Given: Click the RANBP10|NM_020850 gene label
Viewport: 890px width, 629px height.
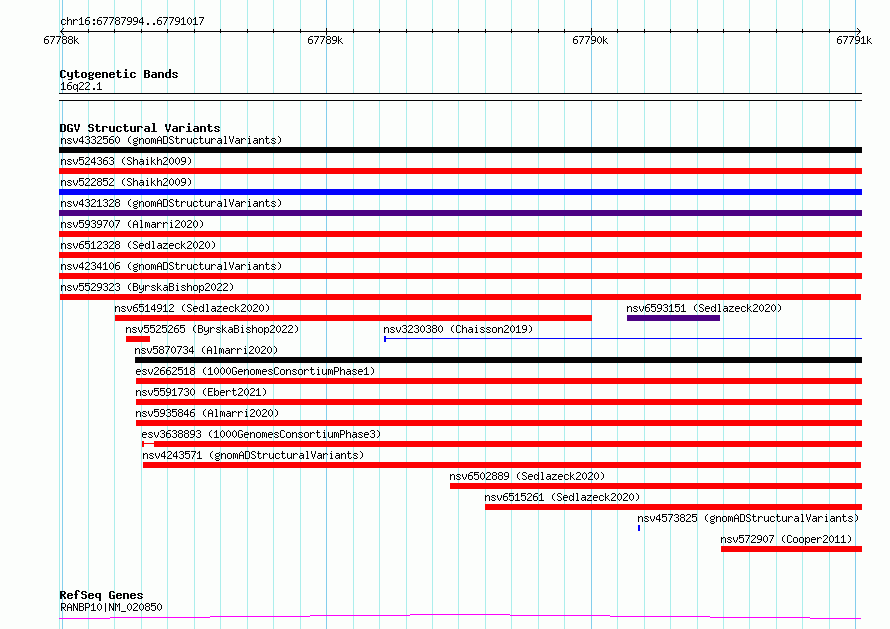Looking at the screenshot, I should pos(111,607).
